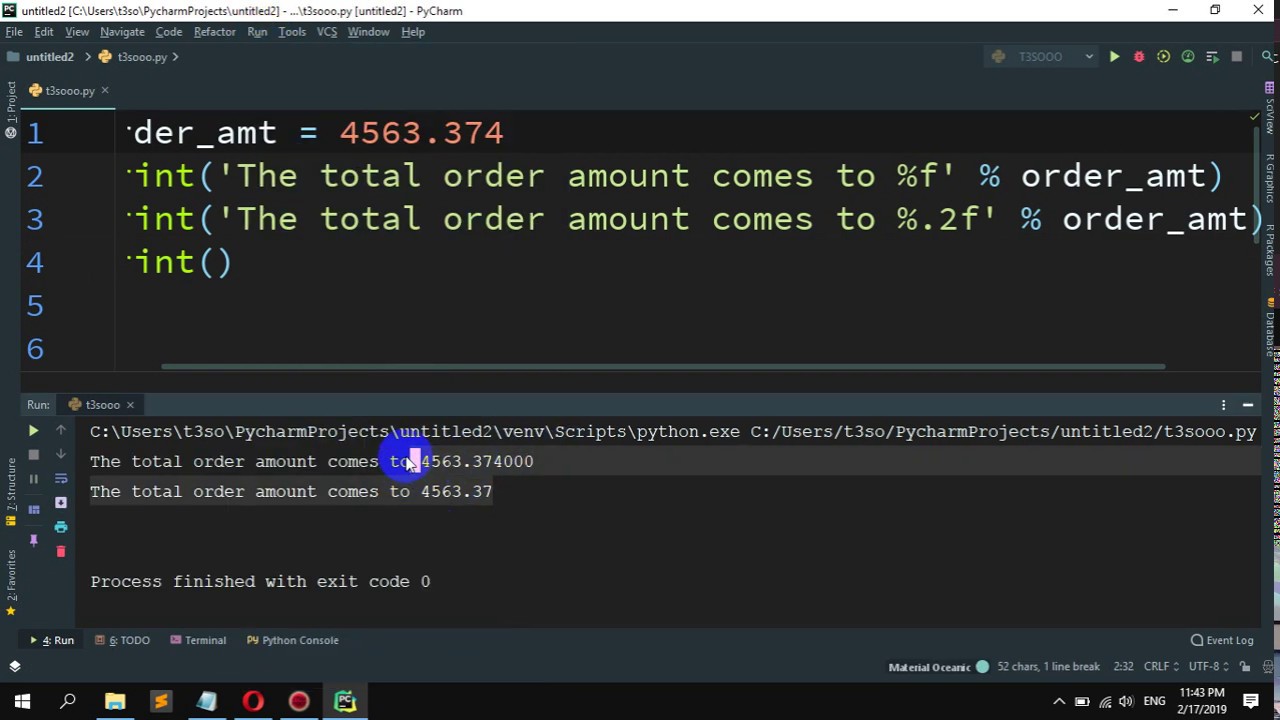Open the Edit menu
The image size is (1280, 720).
click(44, 32)
